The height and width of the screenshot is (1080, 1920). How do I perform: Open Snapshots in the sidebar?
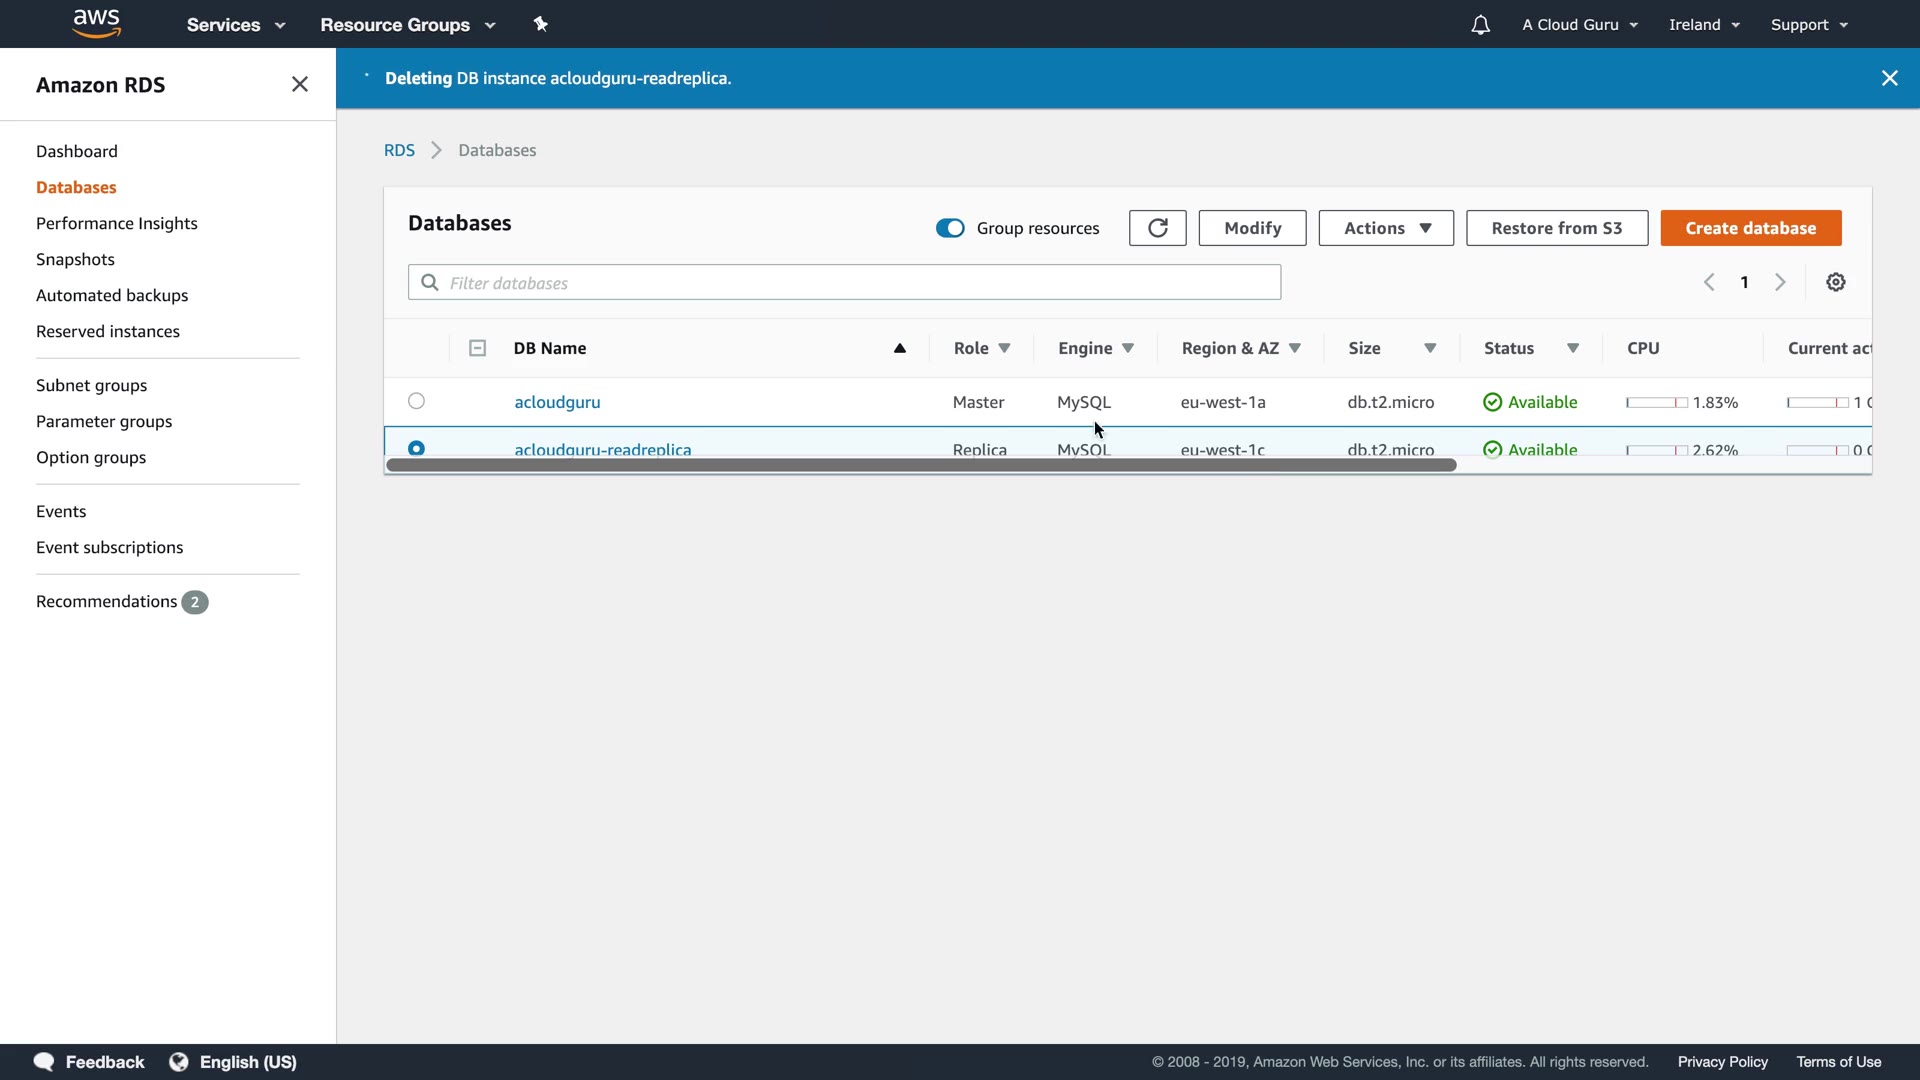pyautogui.click(x=75, y=259)
